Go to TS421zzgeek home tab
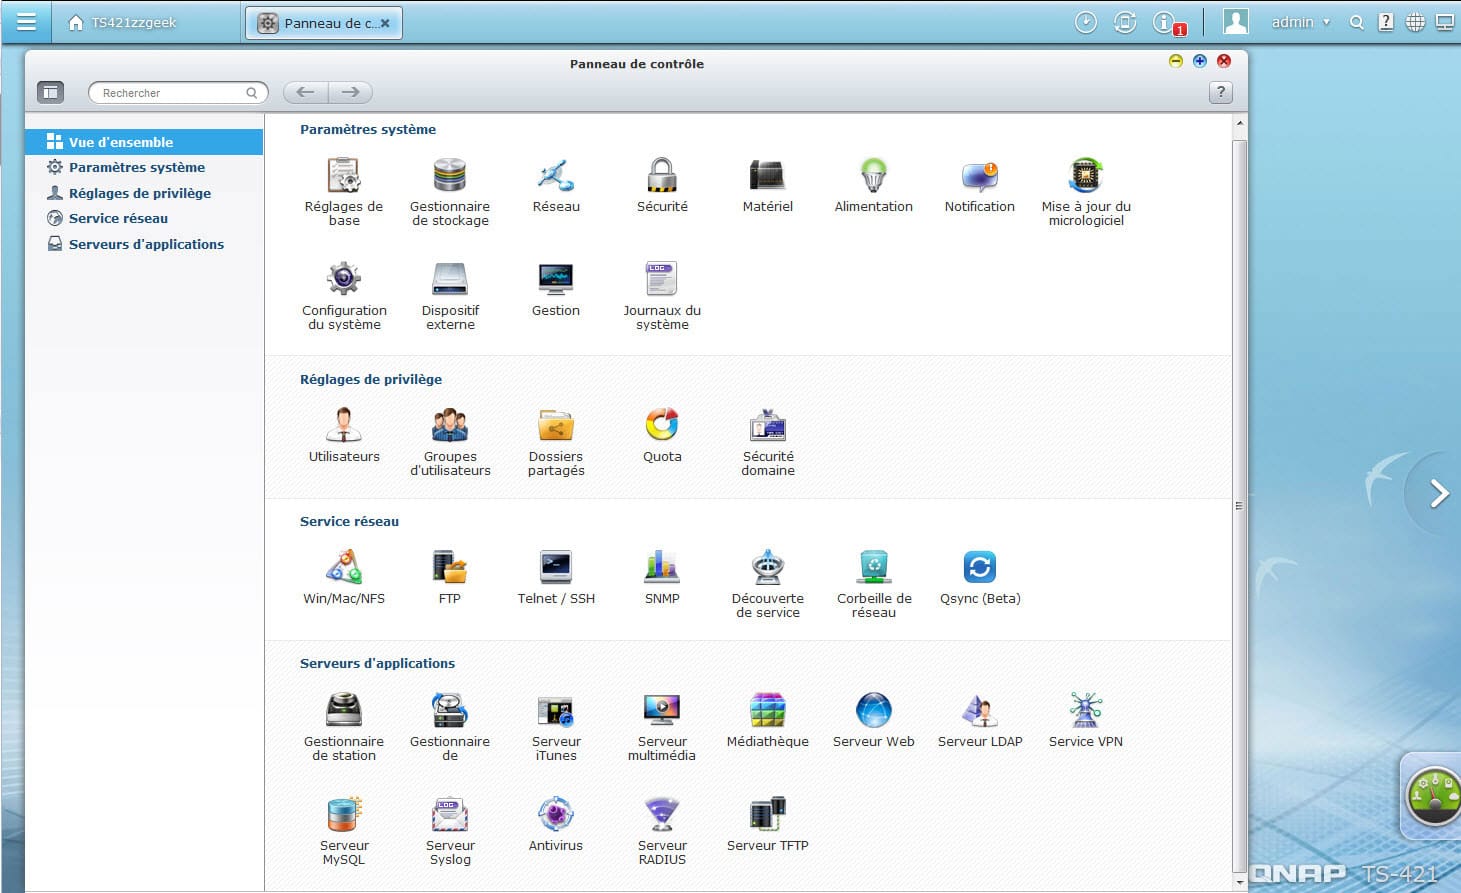Viewport: 1461px width, 893px height. point(121,22)
